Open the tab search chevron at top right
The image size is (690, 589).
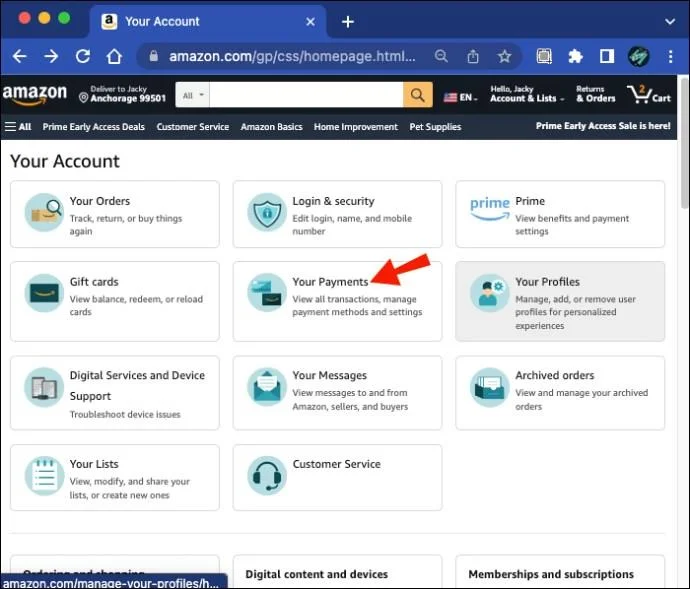[x=670, y=22]
